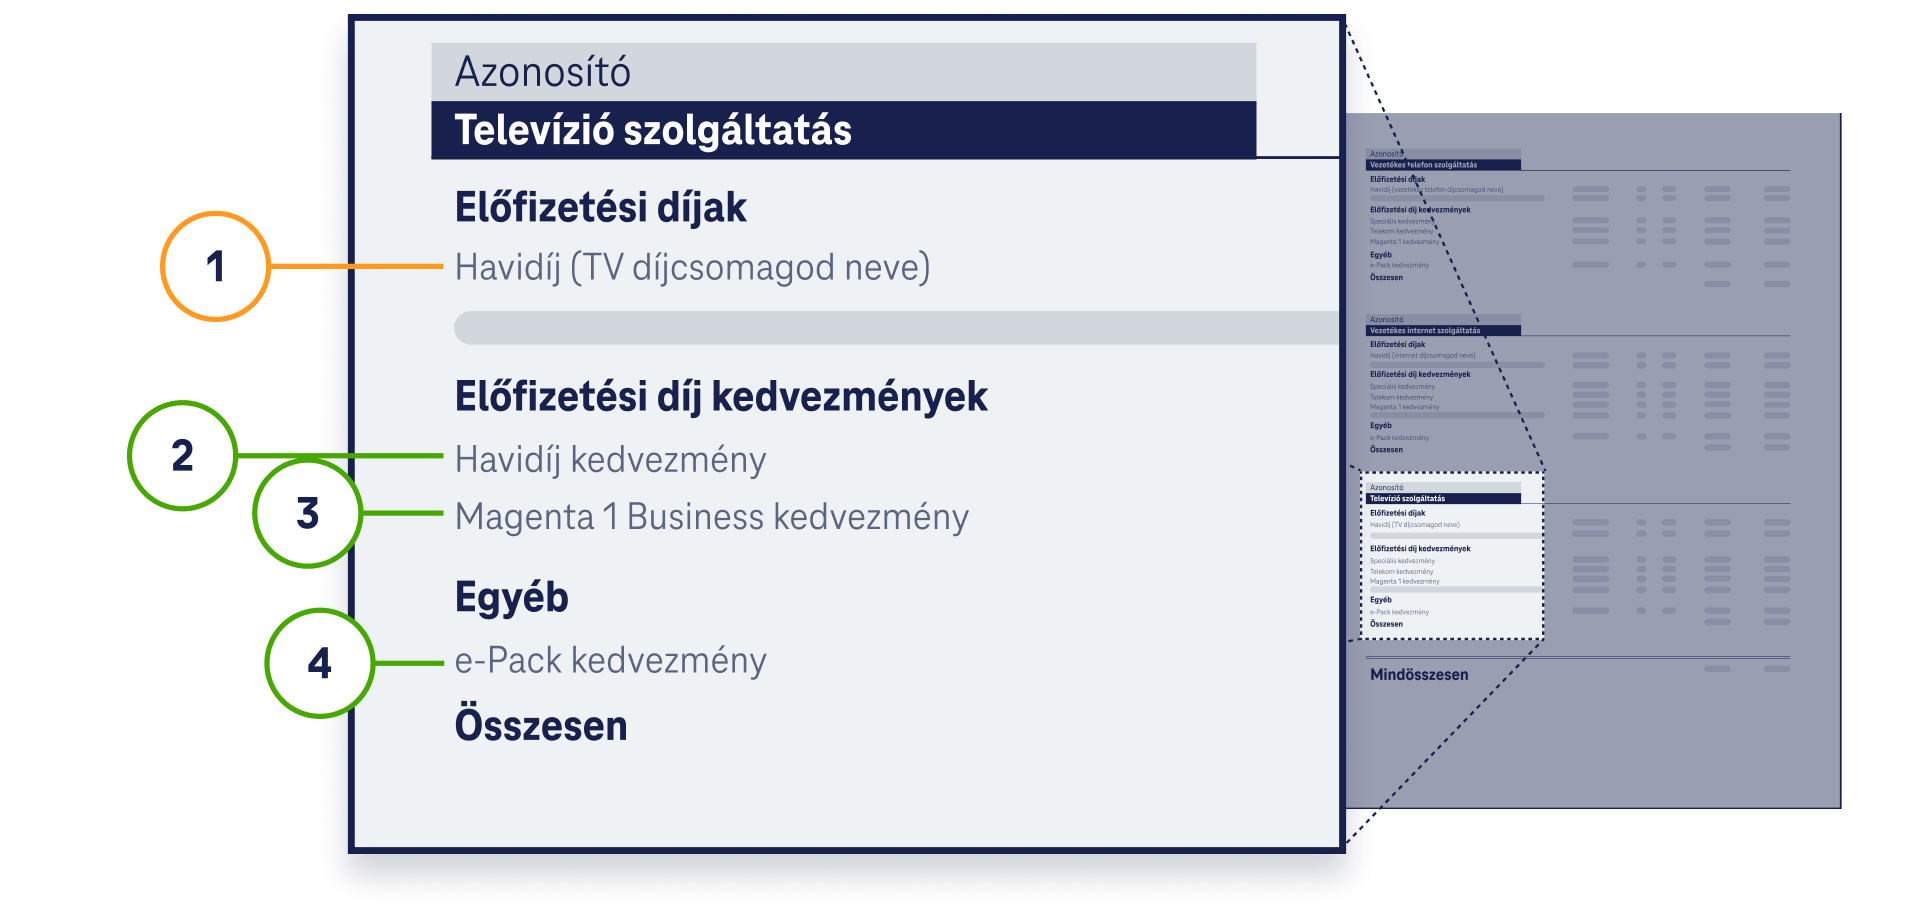The height and width of the screenshot is (915, 1920).
Task: Click the large Egyéb heading
Action: pyautogui.click(x=511, y=597)
